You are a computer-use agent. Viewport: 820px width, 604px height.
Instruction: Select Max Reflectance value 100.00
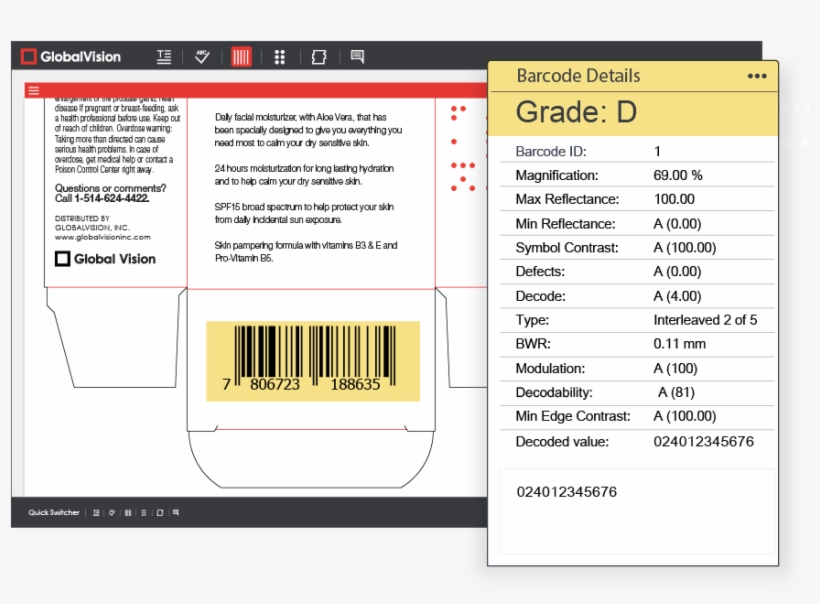tap(674, 199)
